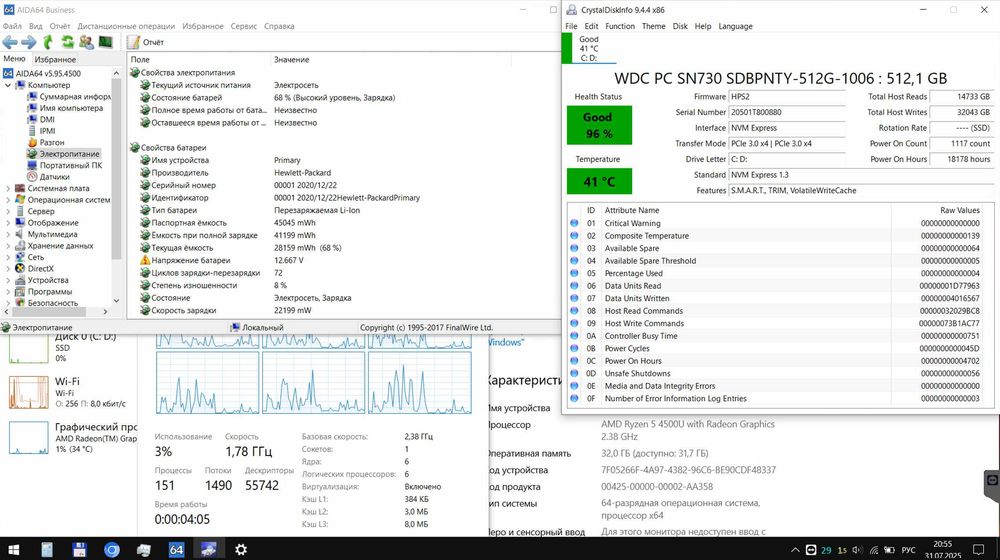Click the green up-level arrow in AIDA64
Image resolution: width=1000 pixels, height=560 pixels.
click(x=48, y=42)
